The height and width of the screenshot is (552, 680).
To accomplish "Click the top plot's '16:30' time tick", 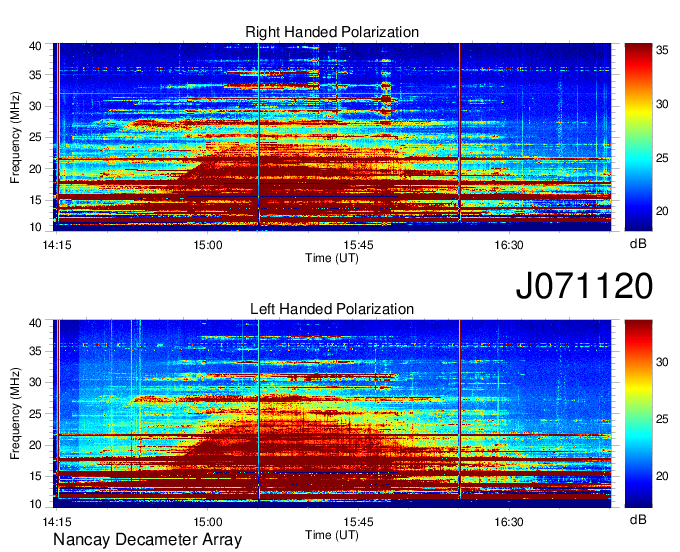I will point(509,245).
